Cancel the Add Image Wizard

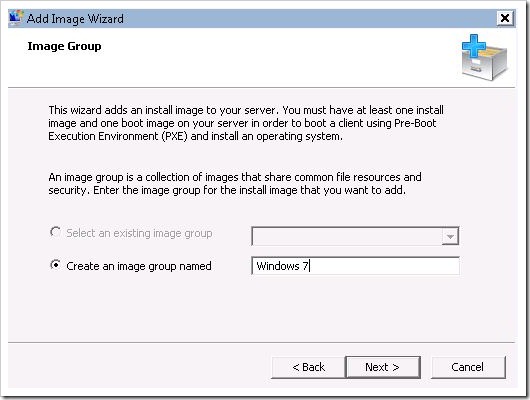tap(468, 367)
